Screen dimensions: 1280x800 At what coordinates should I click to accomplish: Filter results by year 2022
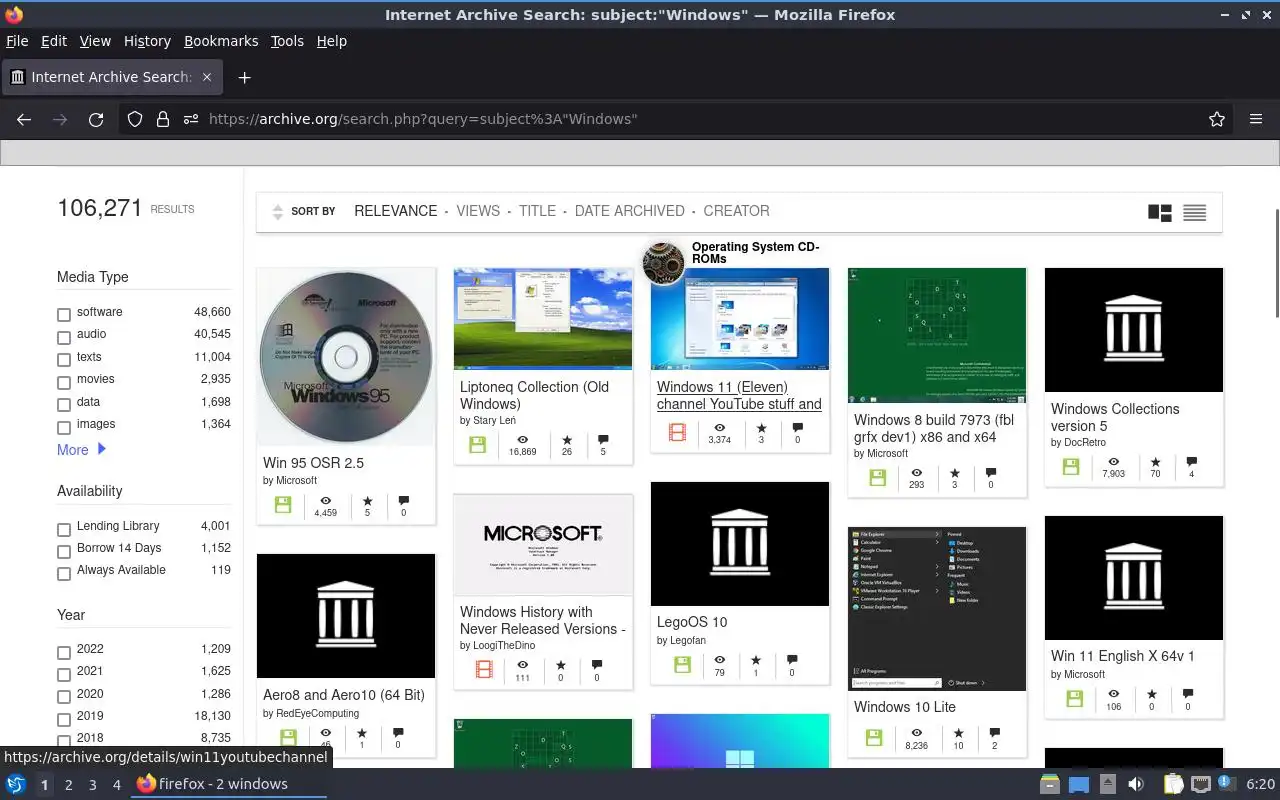tap(64, 652)
